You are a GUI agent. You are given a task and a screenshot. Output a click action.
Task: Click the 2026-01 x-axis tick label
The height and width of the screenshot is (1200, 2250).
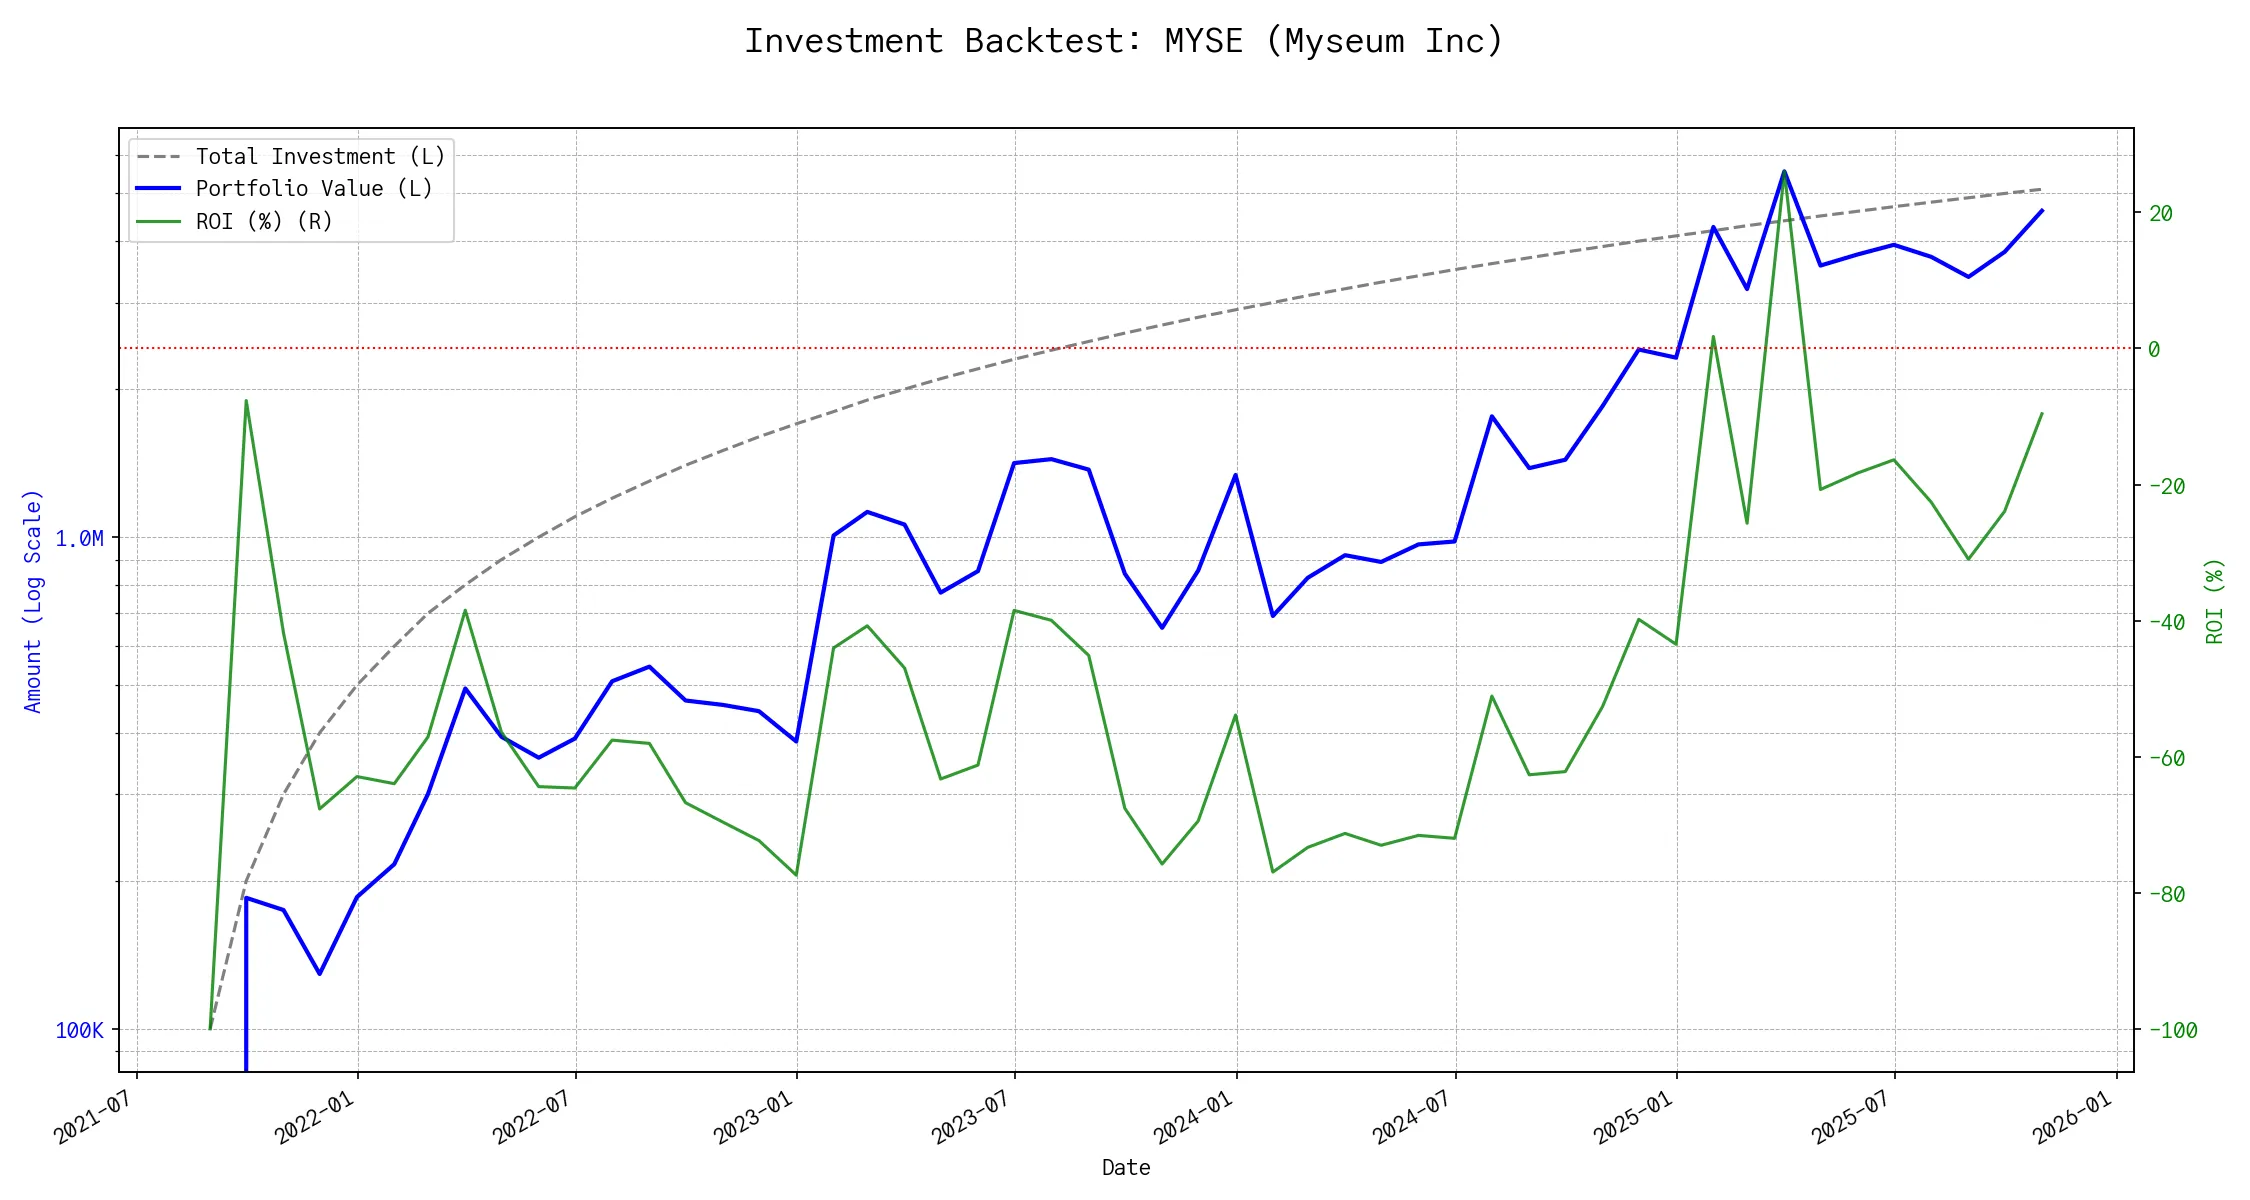click(x=2073, y=1116)
